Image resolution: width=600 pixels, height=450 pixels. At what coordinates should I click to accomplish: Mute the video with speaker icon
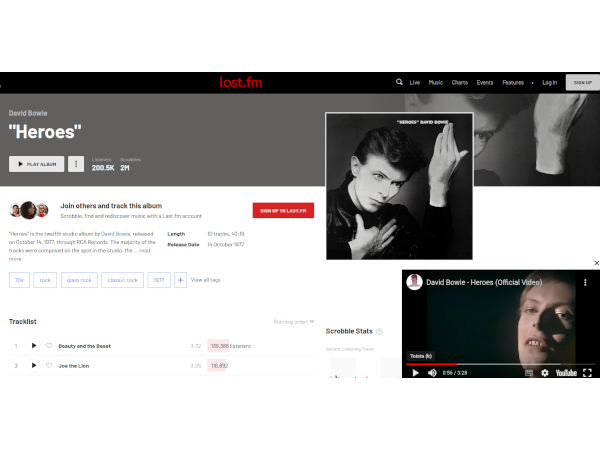point(432,373)
